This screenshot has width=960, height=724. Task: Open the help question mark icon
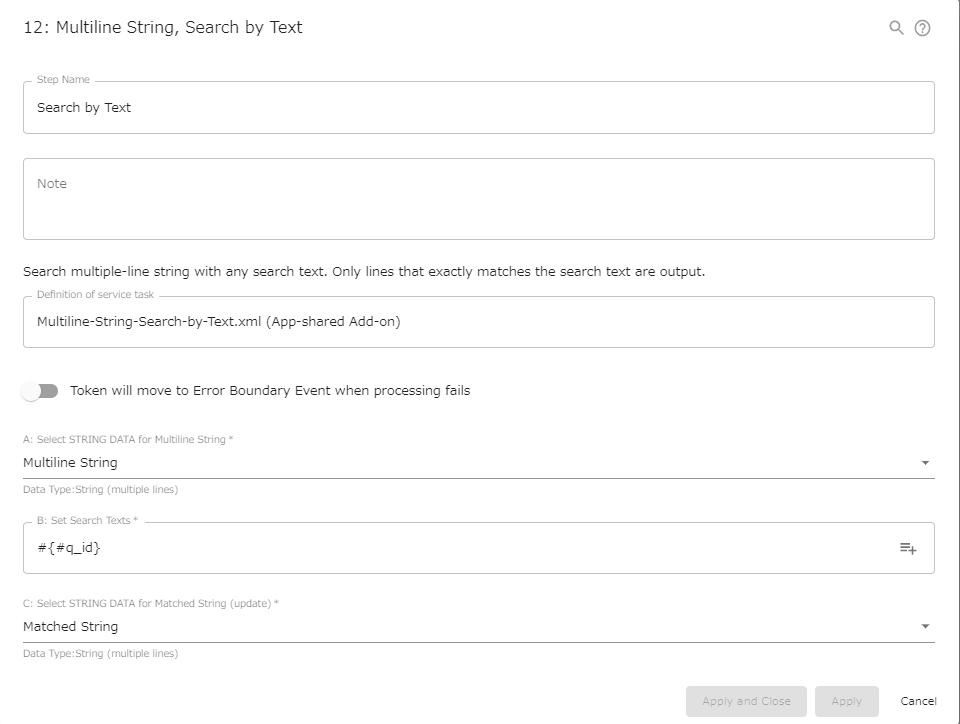point(923,28)
